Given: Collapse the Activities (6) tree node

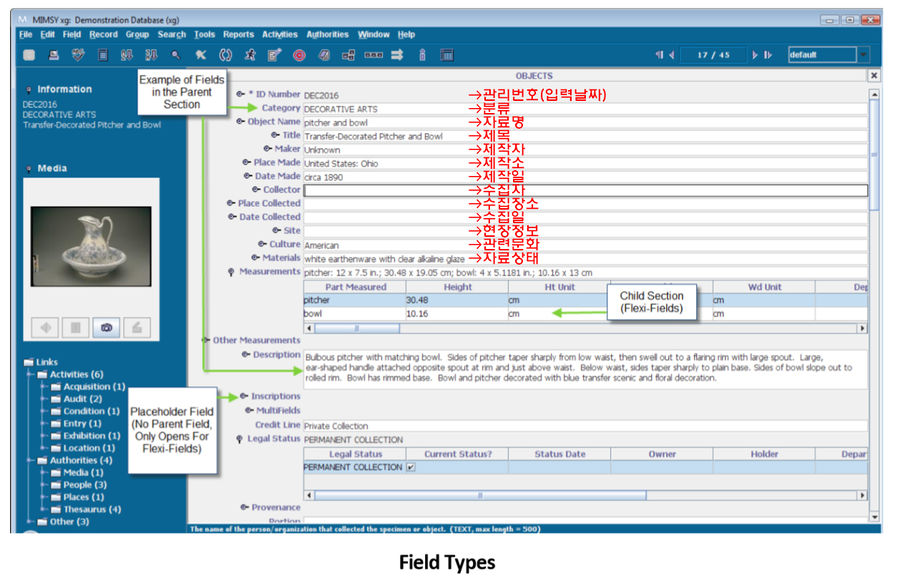Looking at the screenshot, I should [x=43, y=374].
